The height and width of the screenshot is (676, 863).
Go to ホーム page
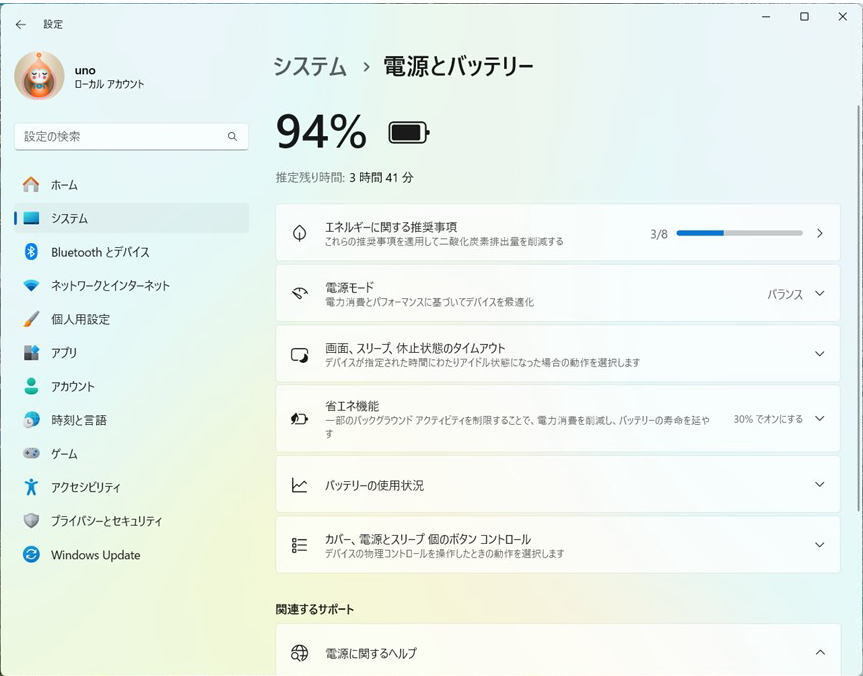pyautogui.click(x=132, y=184)
